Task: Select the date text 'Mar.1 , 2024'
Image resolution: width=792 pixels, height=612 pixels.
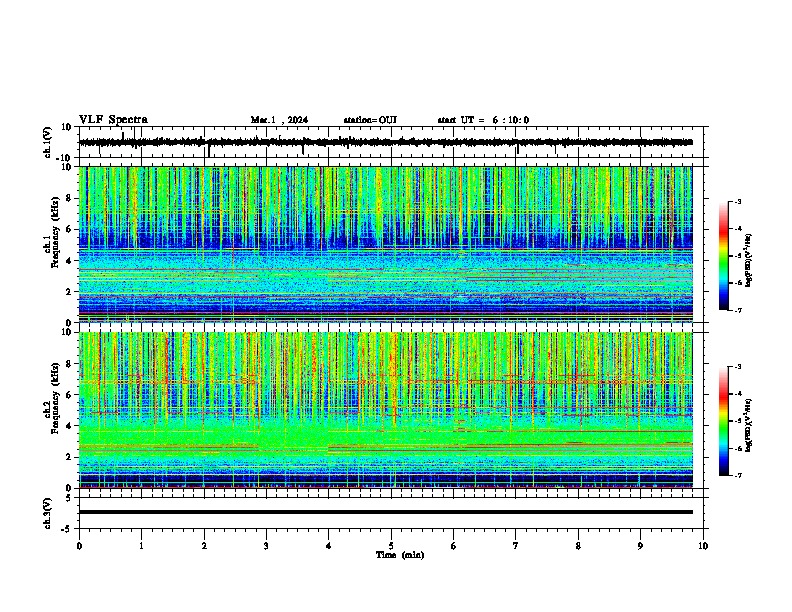Action: pos(279,120)
